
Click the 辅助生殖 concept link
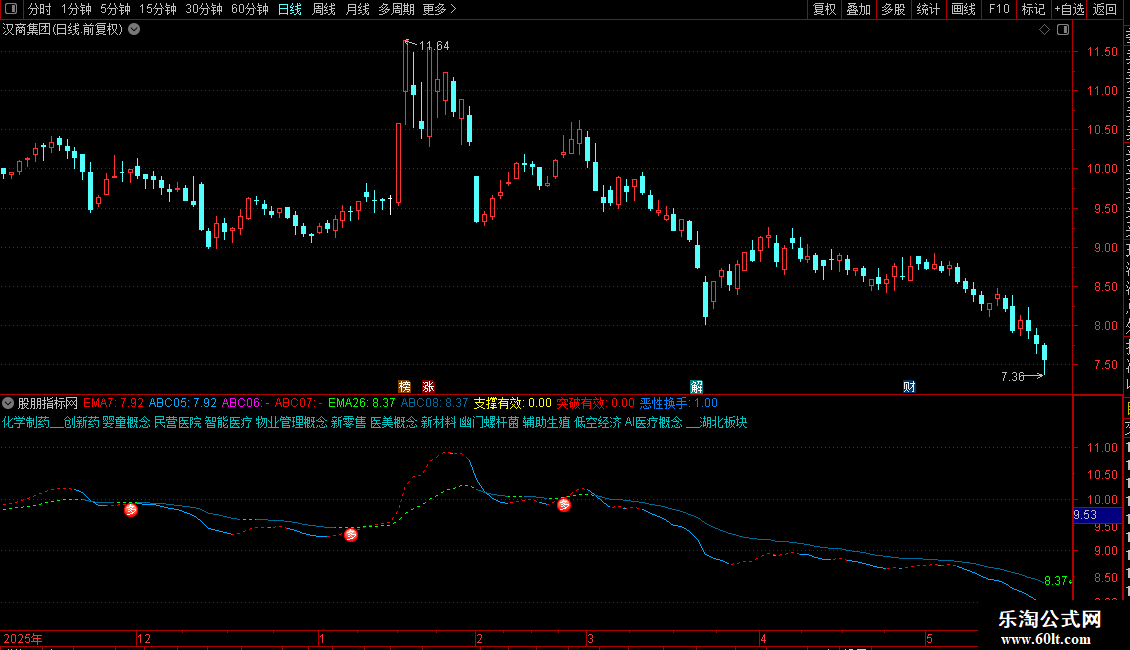click(x=546, y=422)
